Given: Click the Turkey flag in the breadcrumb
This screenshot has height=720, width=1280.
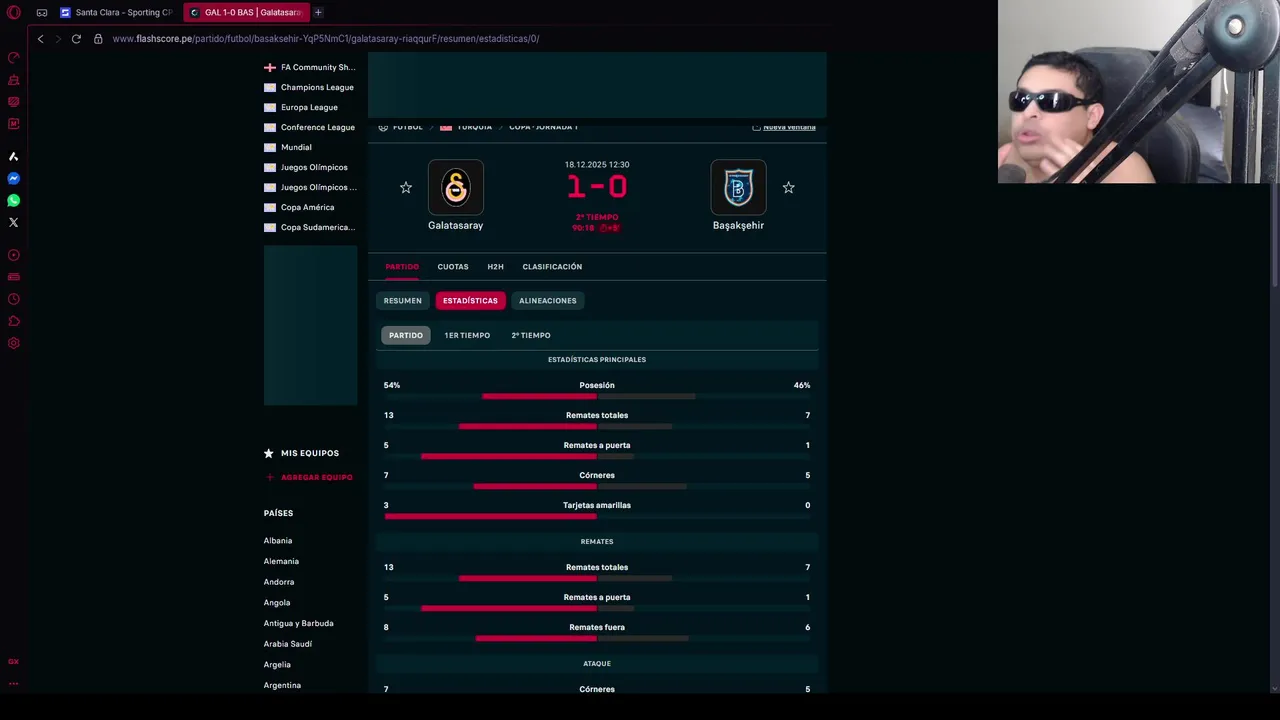Looking at the screenshot, I should coord(446,127).
